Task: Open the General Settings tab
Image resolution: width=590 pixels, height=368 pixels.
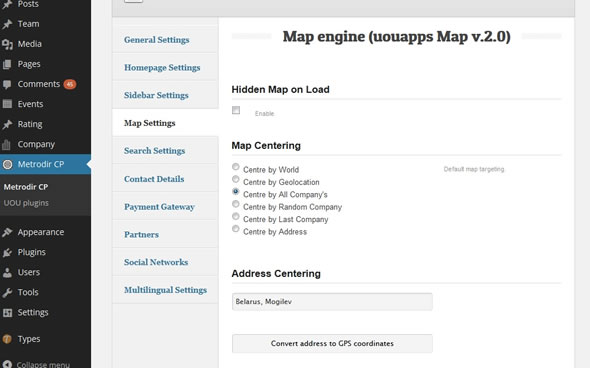Action: pos(165,40)
